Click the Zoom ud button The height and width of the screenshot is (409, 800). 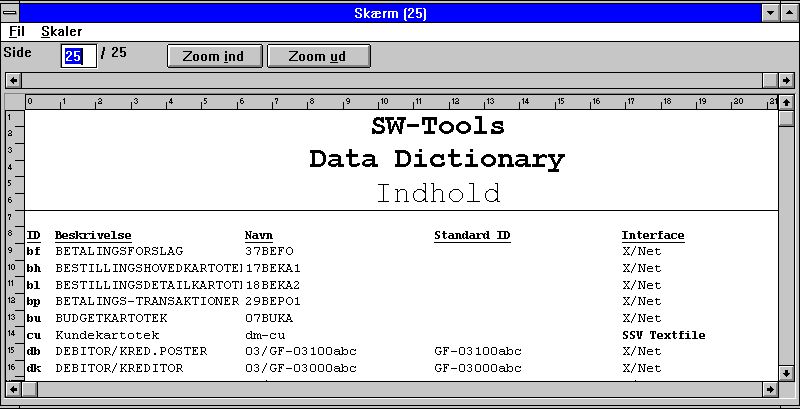(x=318, y=56)
